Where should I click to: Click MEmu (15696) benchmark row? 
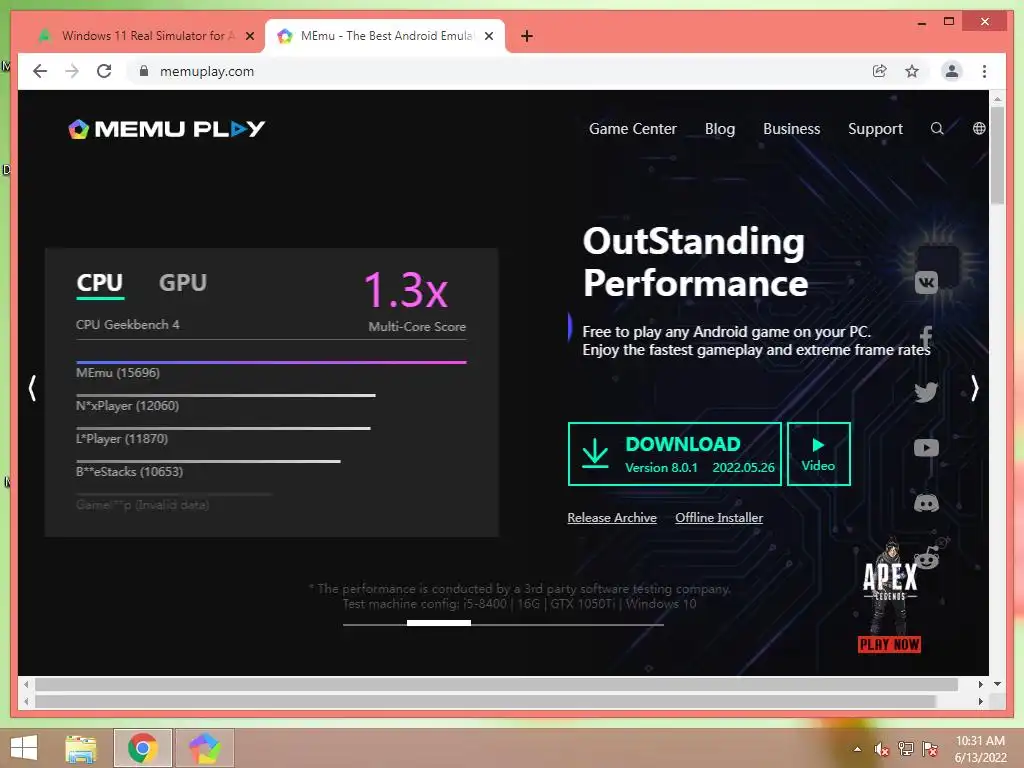[x=271, y=370]
